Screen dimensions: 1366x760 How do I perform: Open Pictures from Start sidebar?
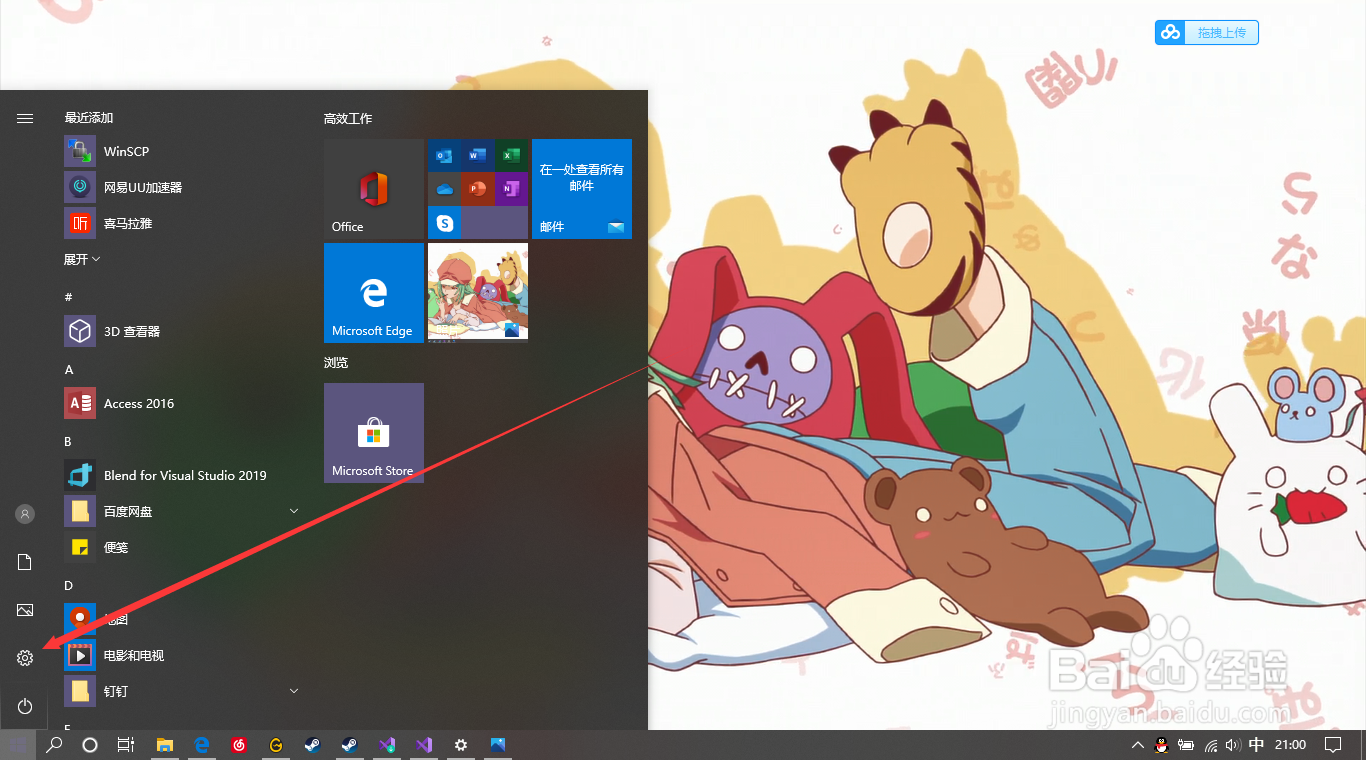(x=25, y=610)
